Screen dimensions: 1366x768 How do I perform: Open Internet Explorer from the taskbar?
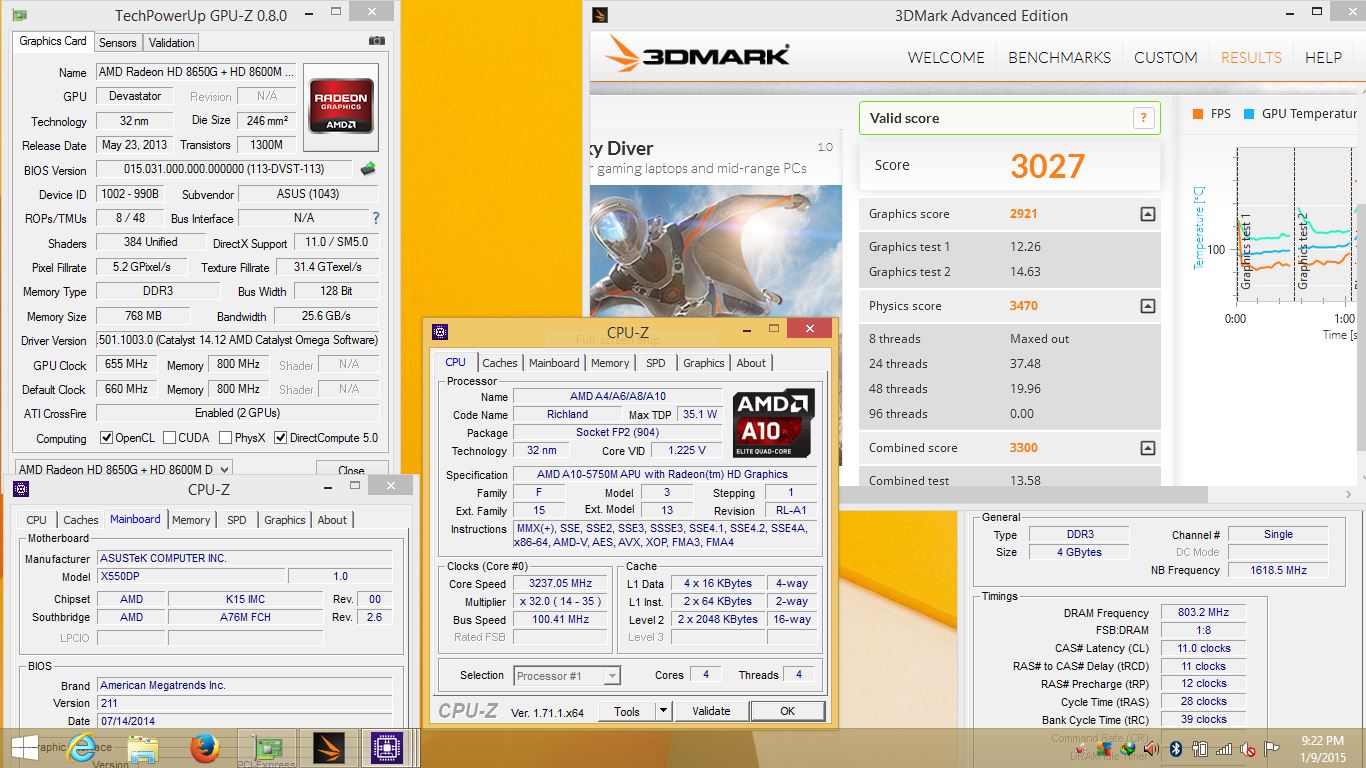(x=82, y=747)
